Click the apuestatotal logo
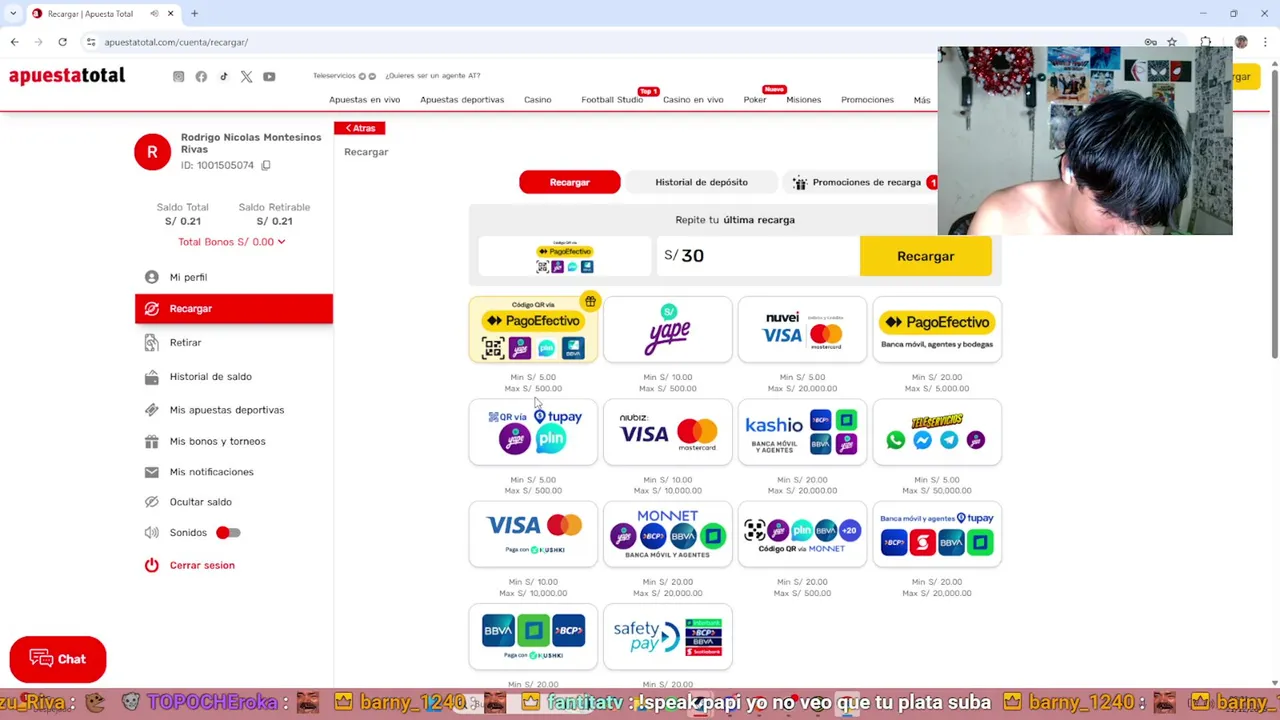The image size is (1280, 720). coord(67,76)
